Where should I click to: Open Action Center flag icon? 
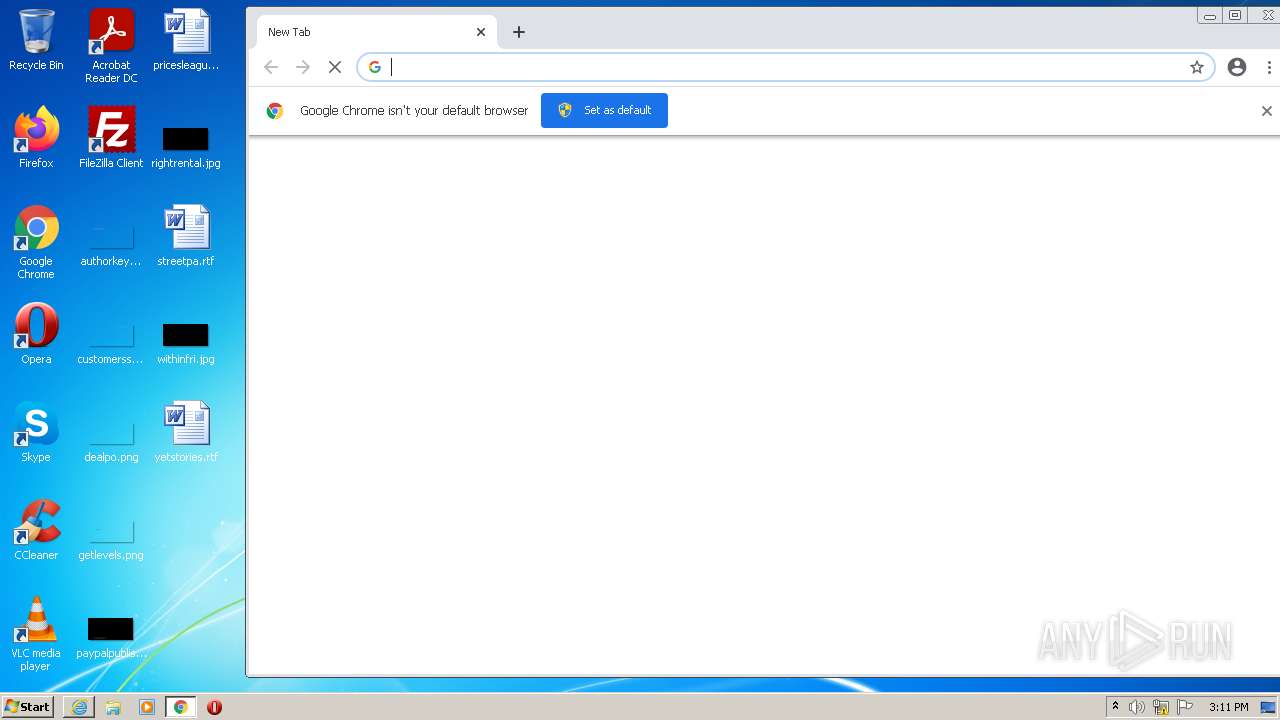pyautogui.click(x=1185, y=707)
